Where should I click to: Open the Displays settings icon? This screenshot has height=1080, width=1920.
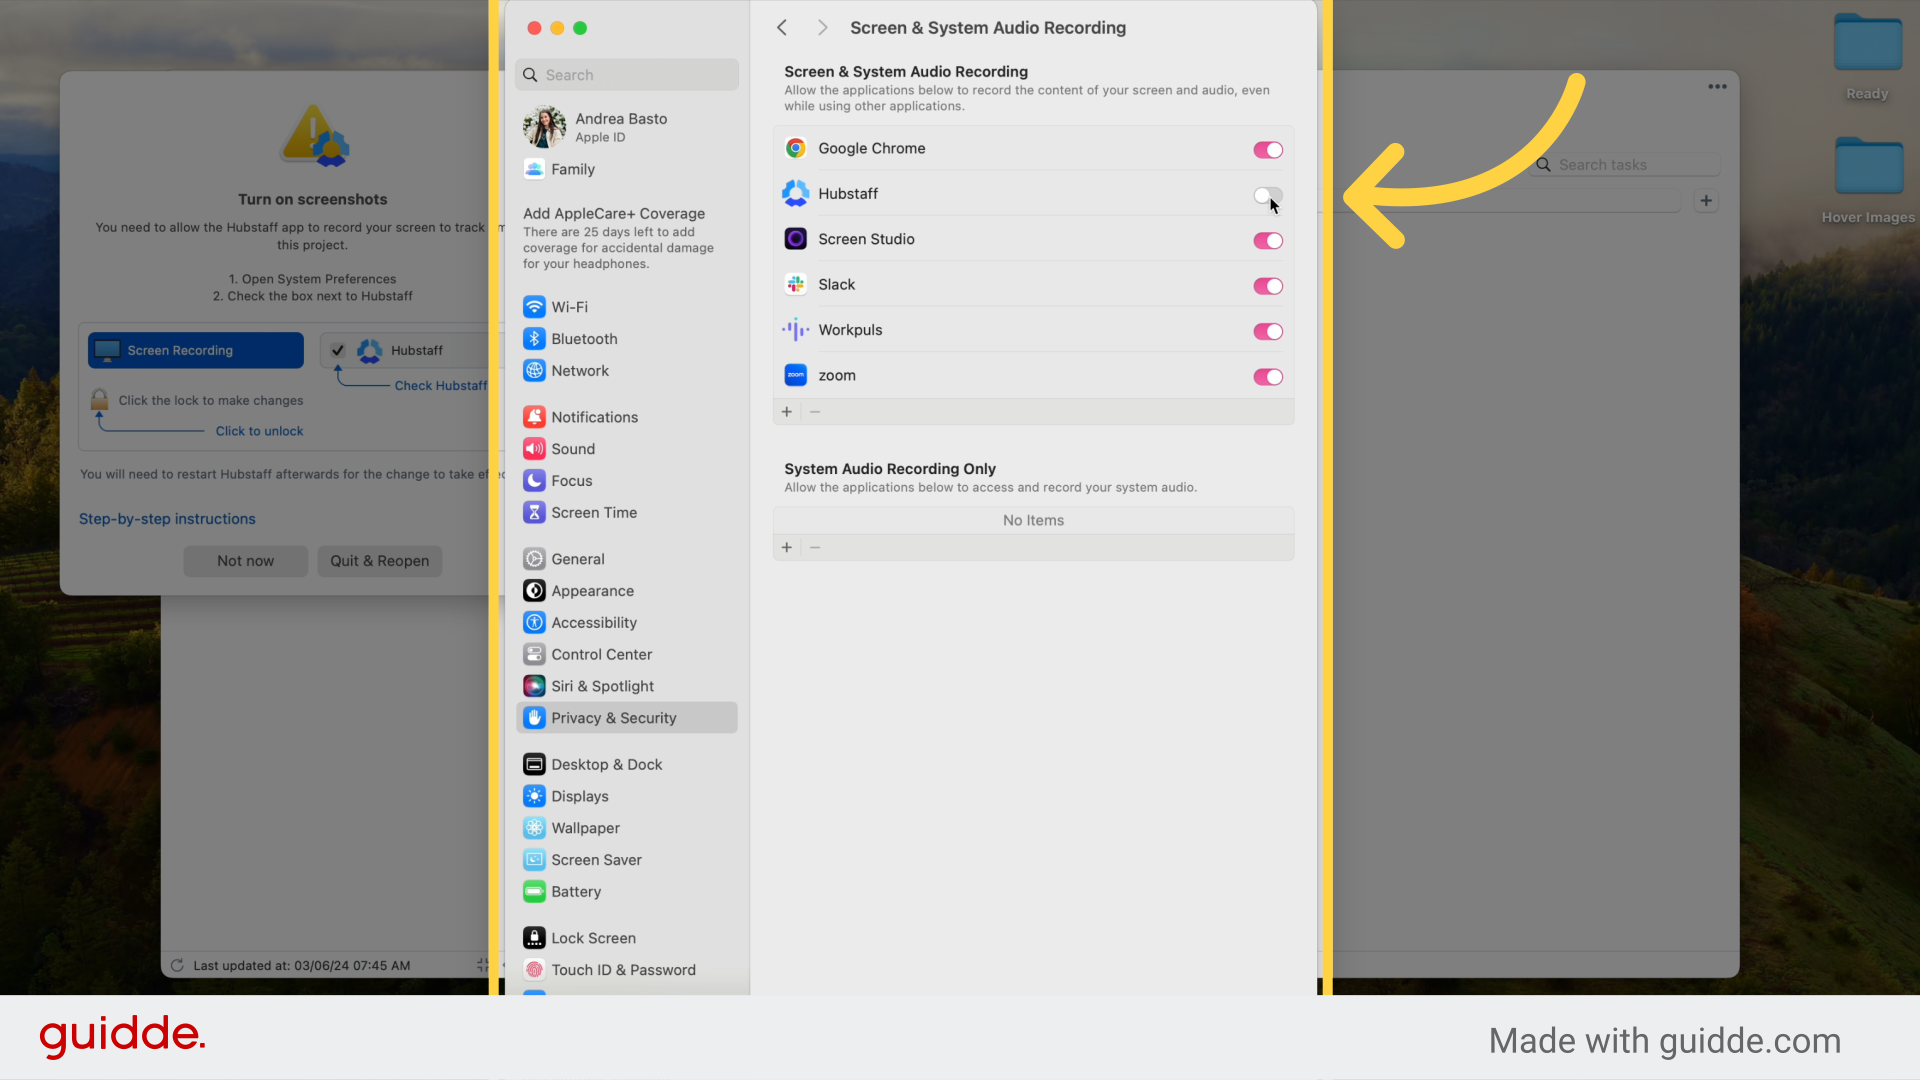pos(534,796)
